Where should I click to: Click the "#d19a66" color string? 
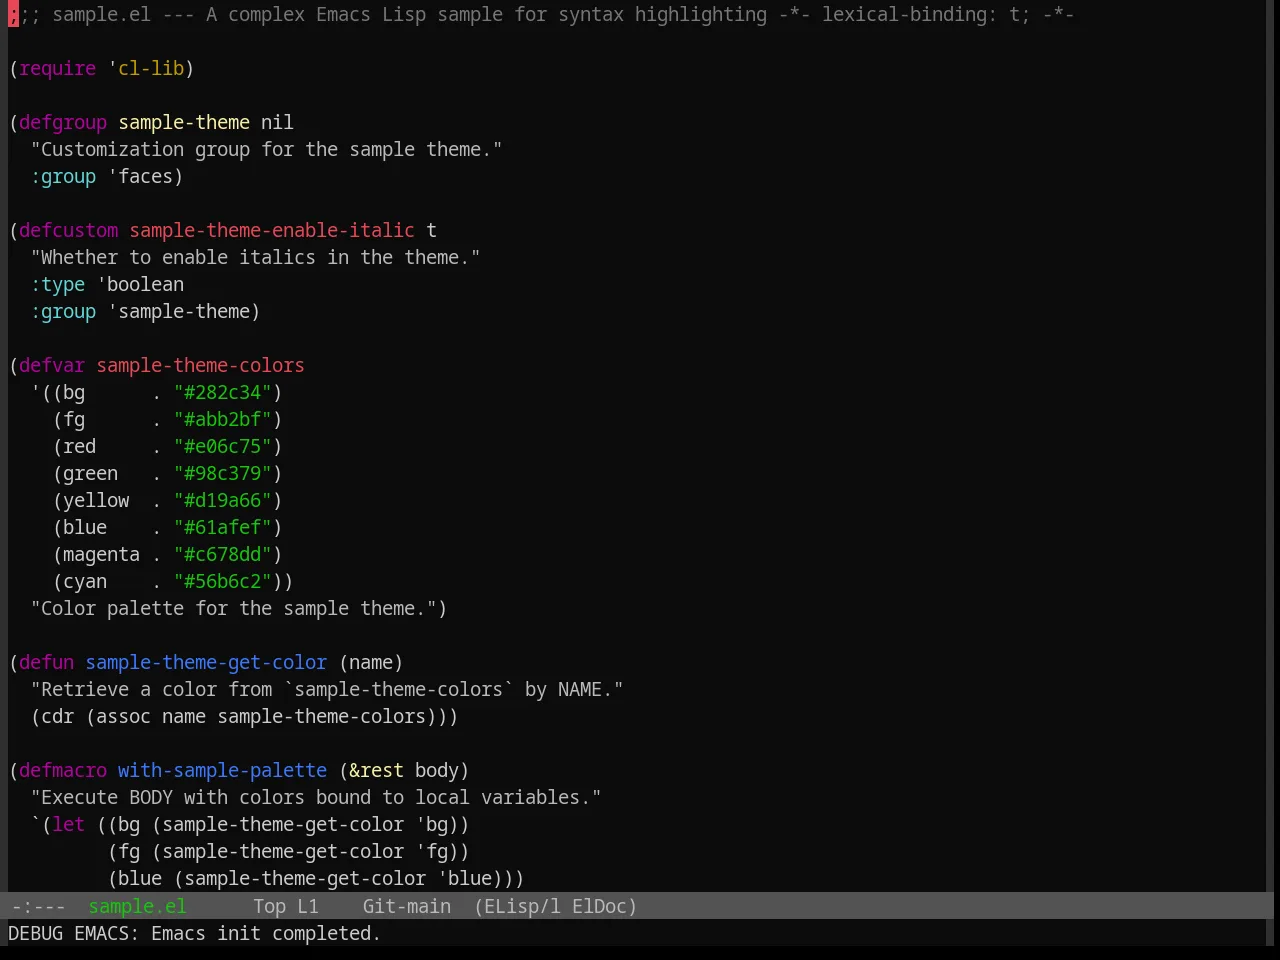point(222,500)
